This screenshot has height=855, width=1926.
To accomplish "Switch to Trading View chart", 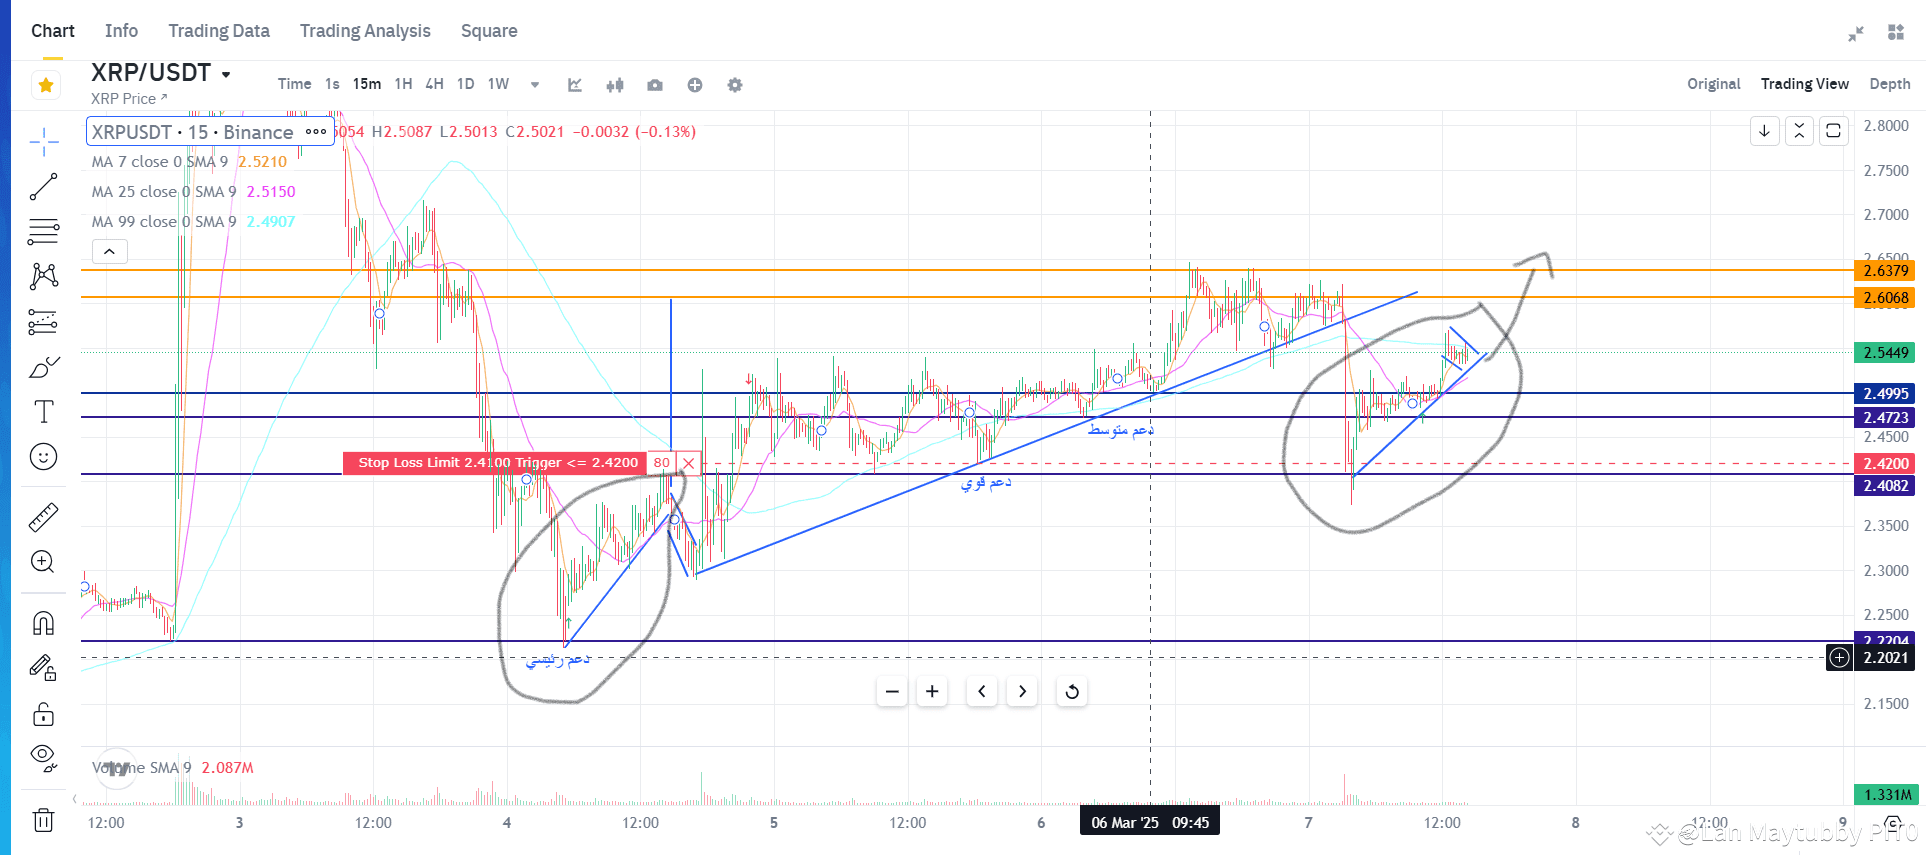I will (1804, 84).
